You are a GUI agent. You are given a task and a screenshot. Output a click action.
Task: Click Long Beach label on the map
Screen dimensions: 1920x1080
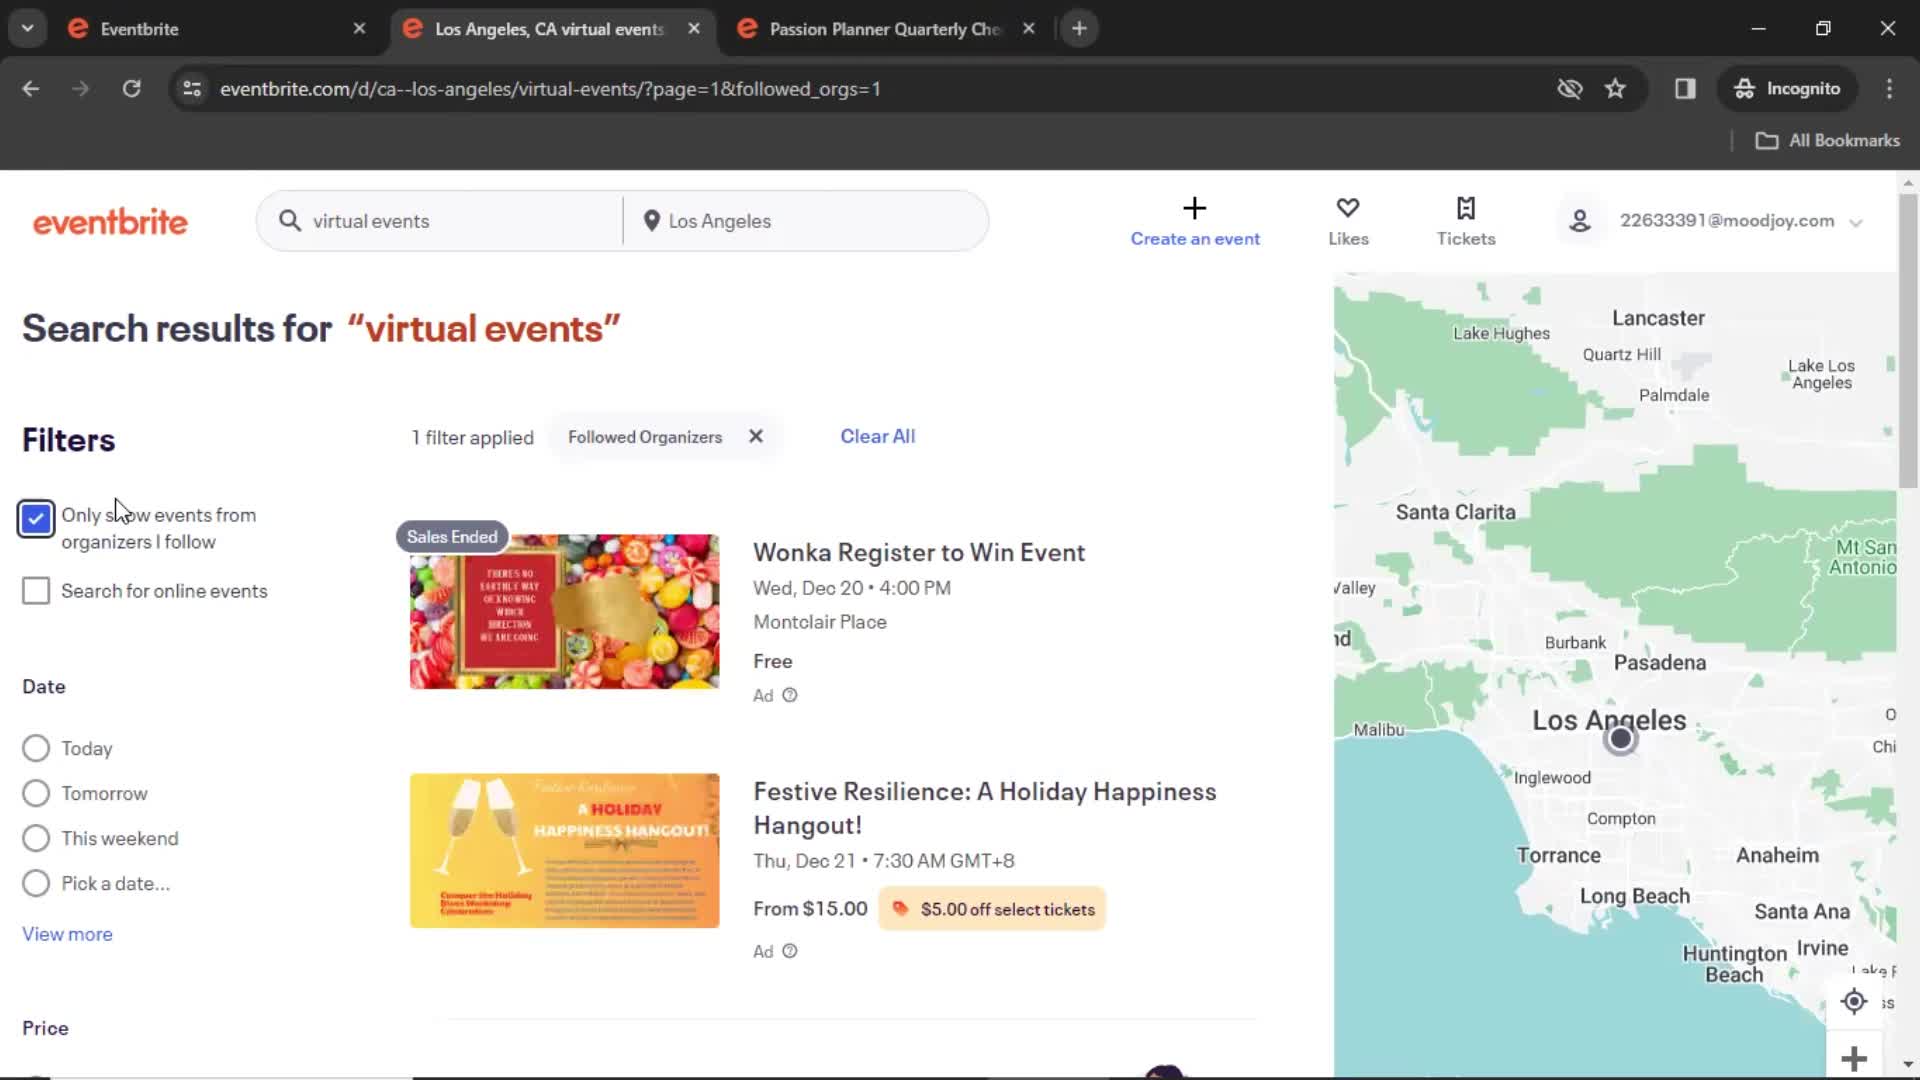coord(1635,896)
